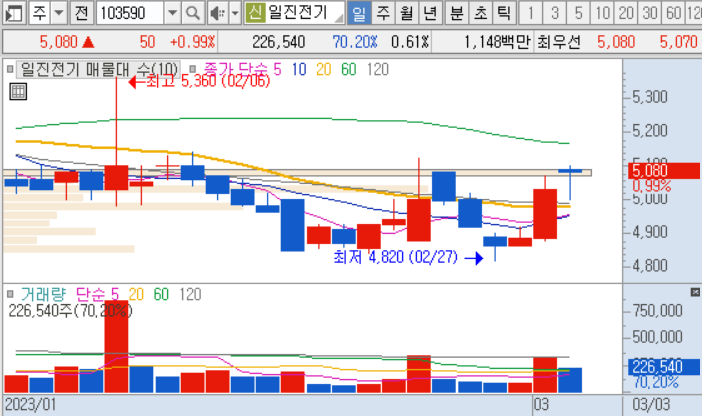Screen dimensions: 702x416
Task: Open the grid table icon under chart legend
Action: pyautogui.click(x=18, y=91)
